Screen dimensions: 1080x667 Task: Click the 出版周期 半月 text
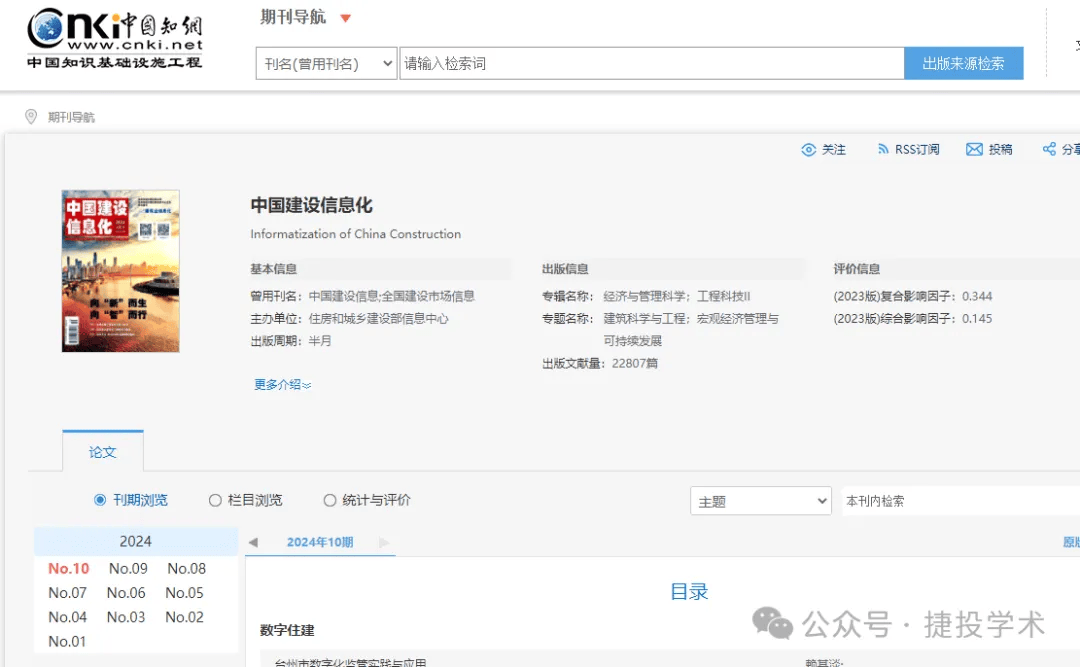coord(320,340)
